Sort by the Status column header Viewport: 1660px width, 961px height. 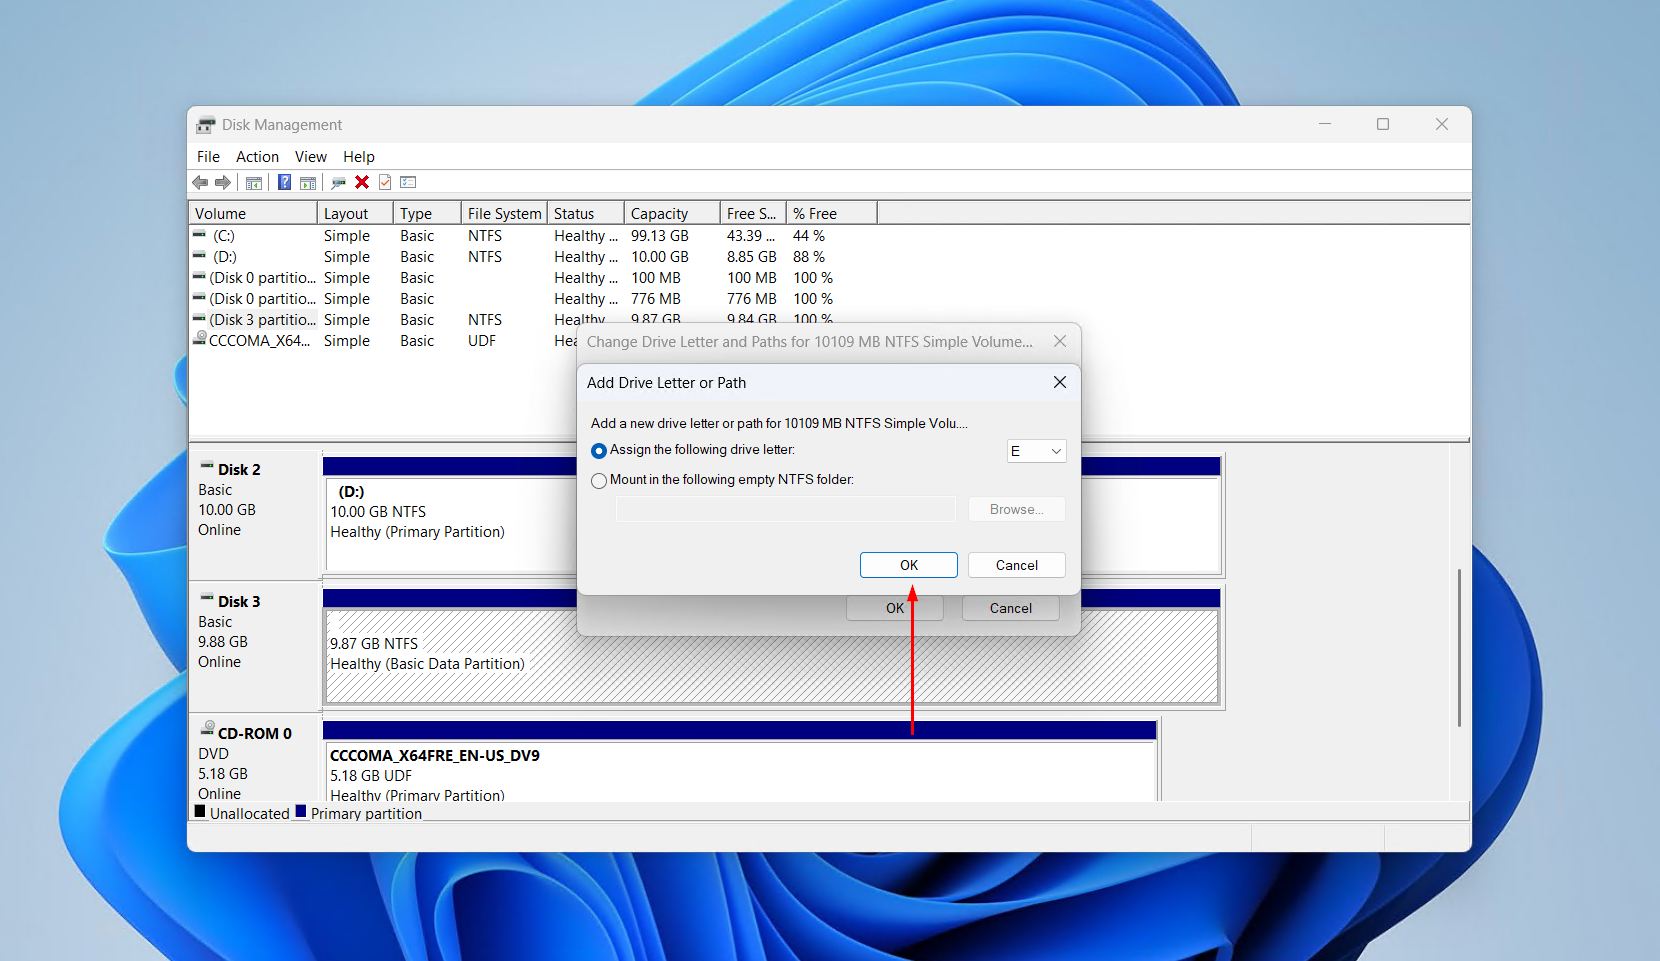coord(586,213)
